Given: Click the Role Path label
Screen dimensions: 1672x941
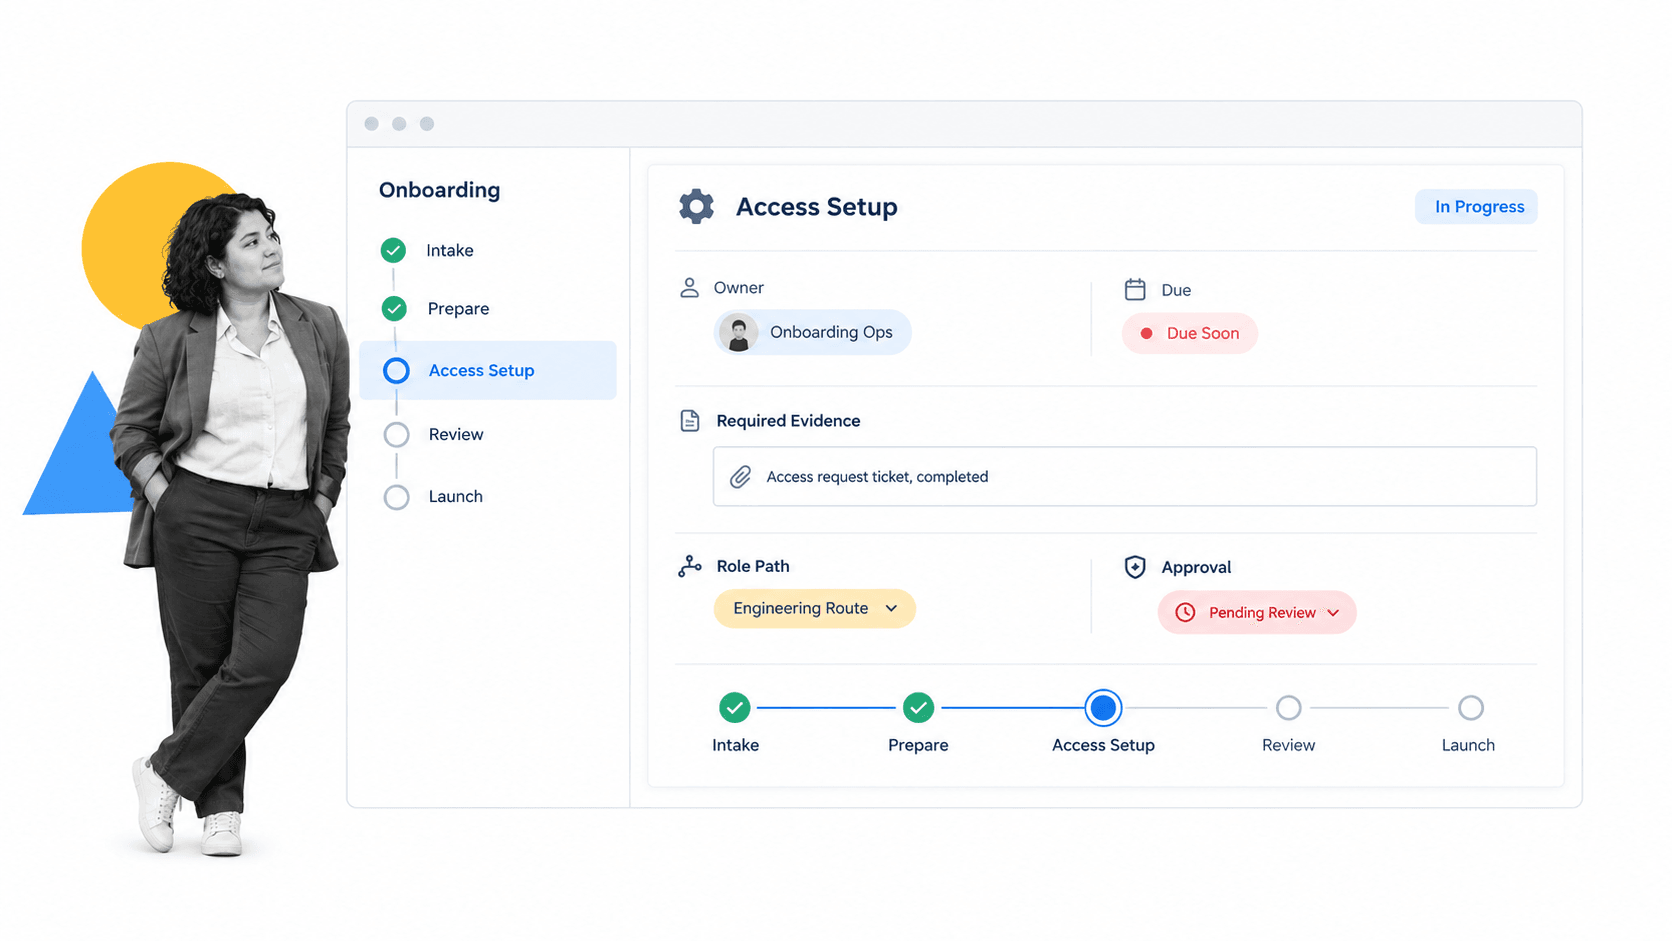Looking at the screenshot, I should 753,566.
